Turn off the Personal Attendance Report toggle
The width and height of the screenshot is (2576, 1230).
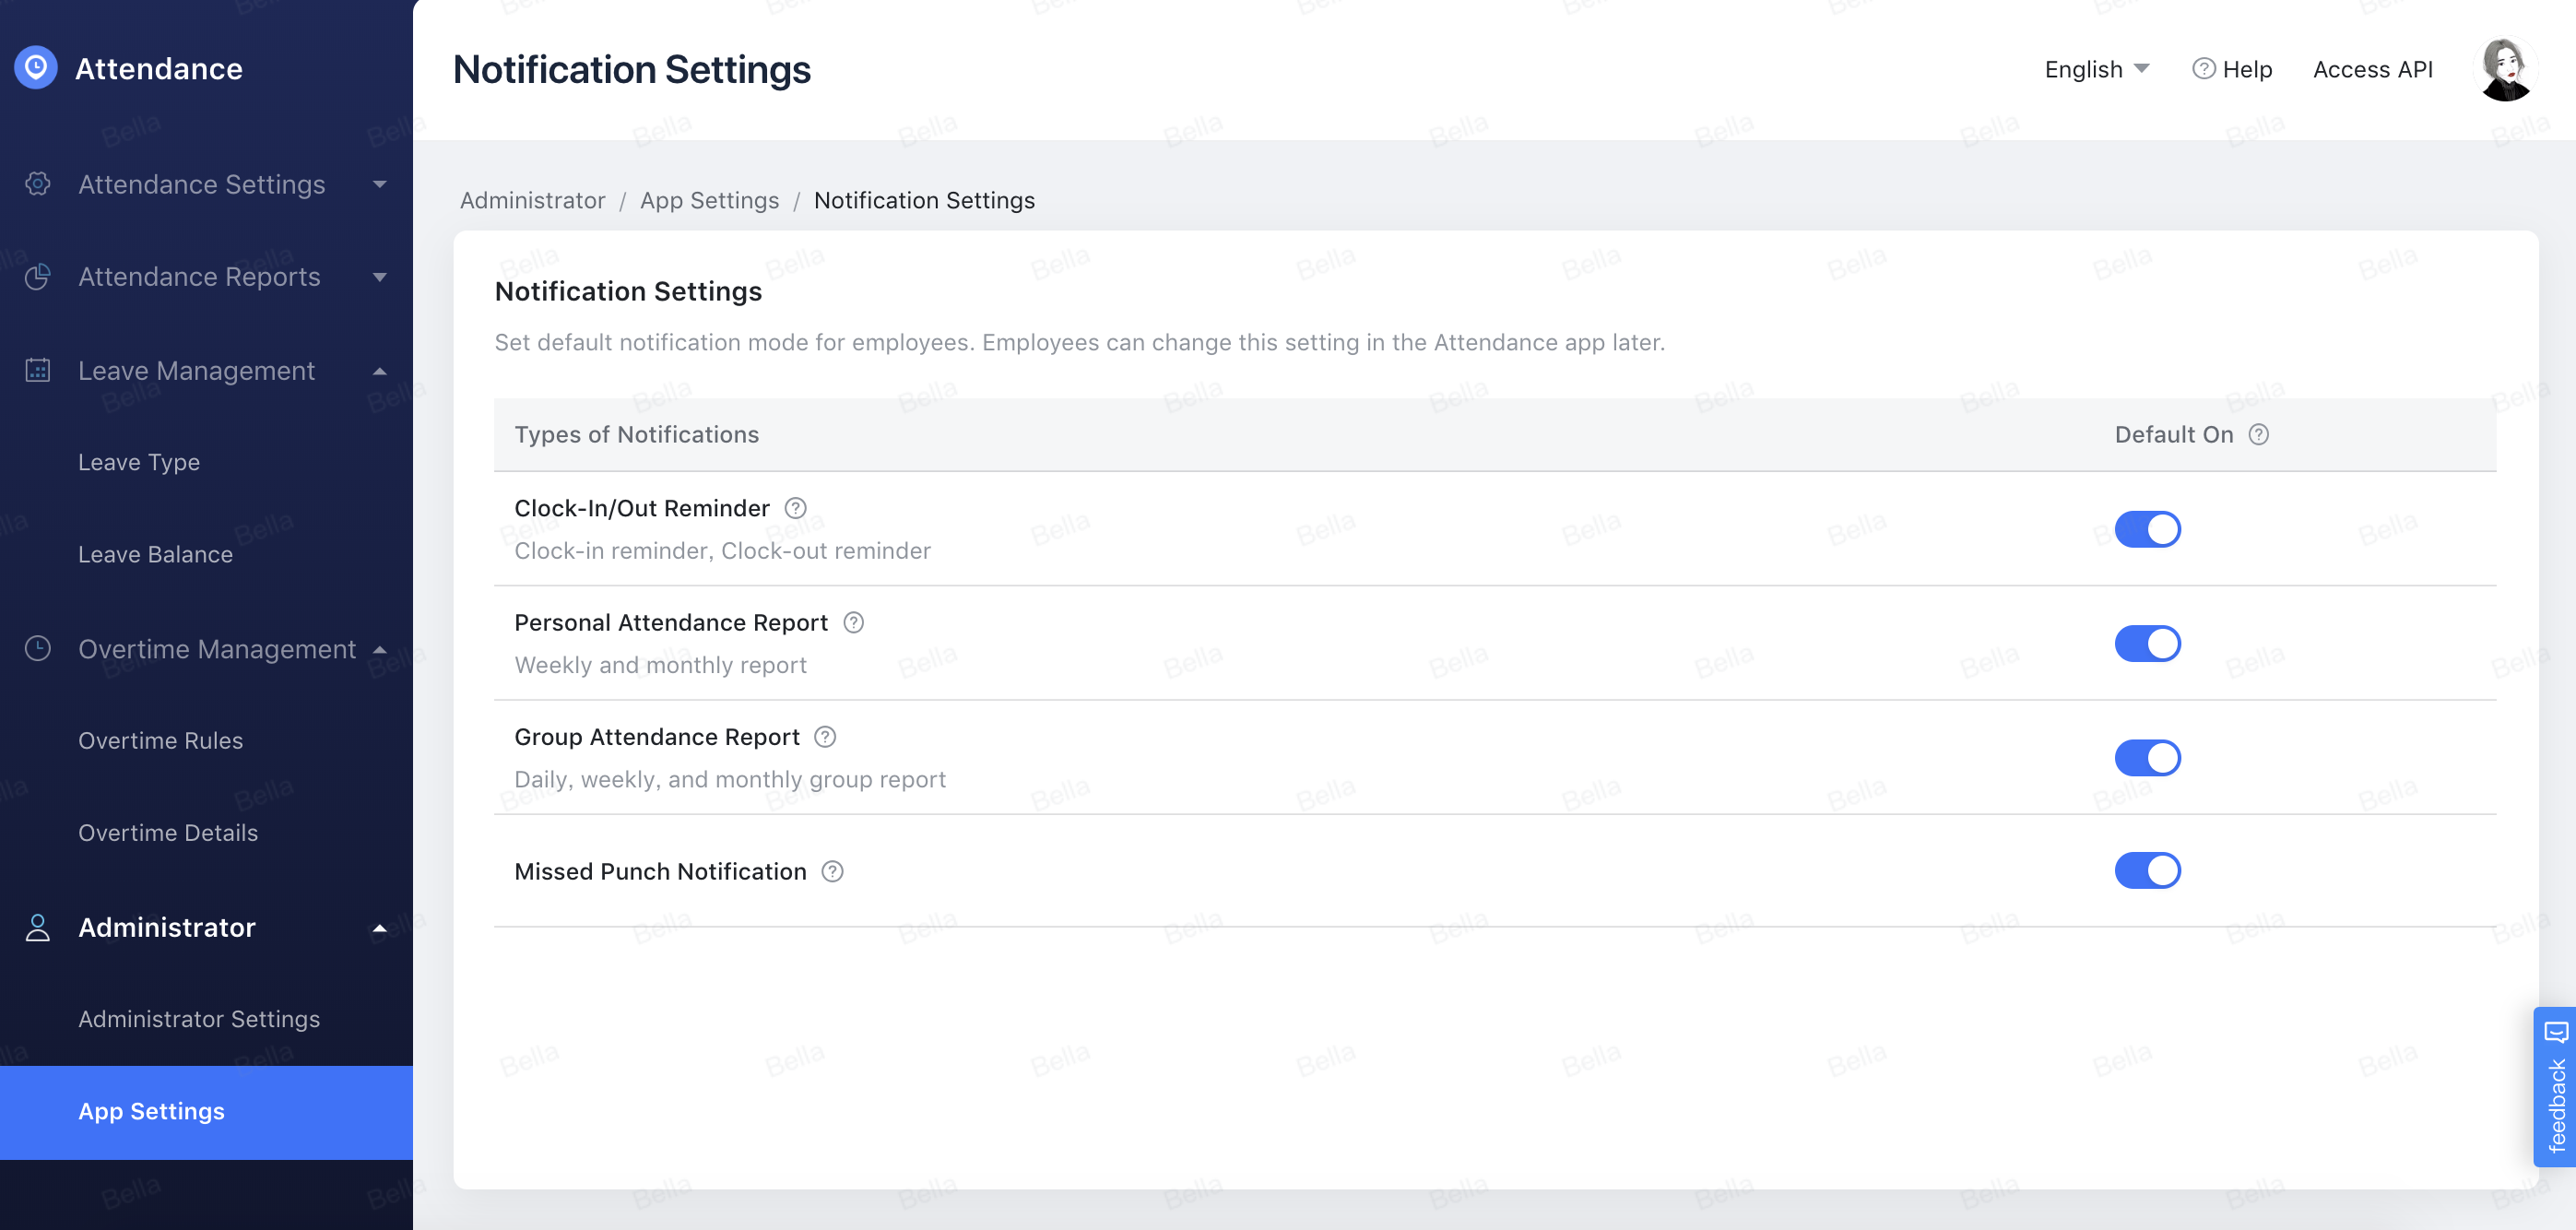[2146, 644]
